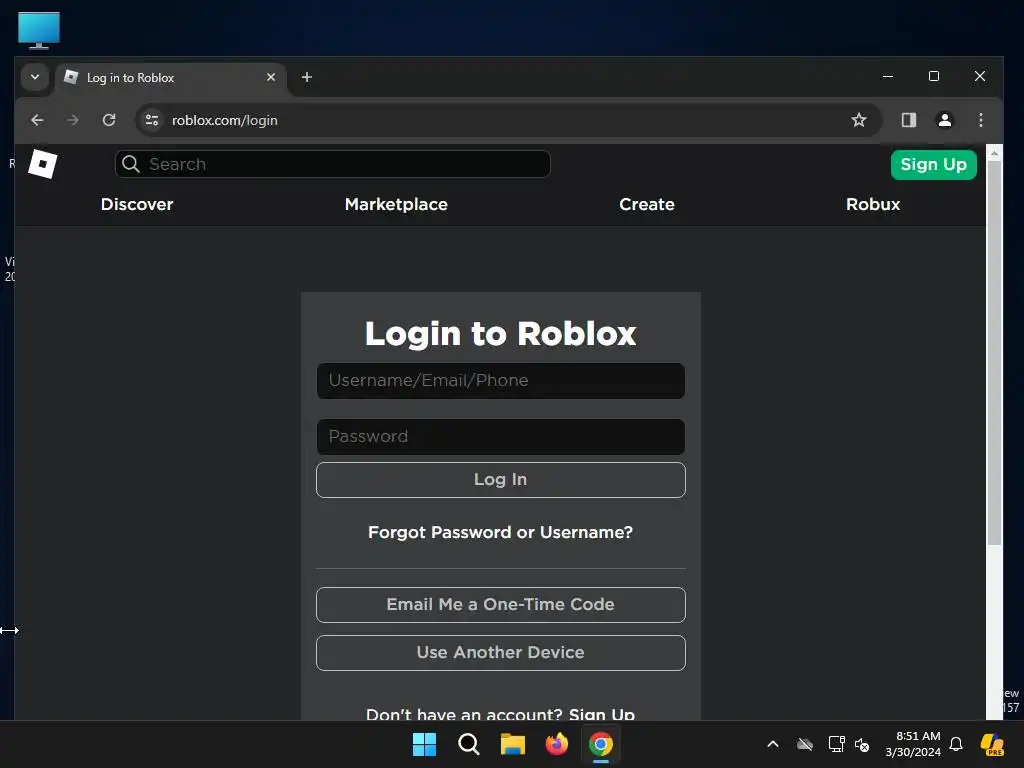The width and height of the screenshot is (1024, 768).
Task: Focus the Username/Email/Phone field
Action: tap(501, 381)
